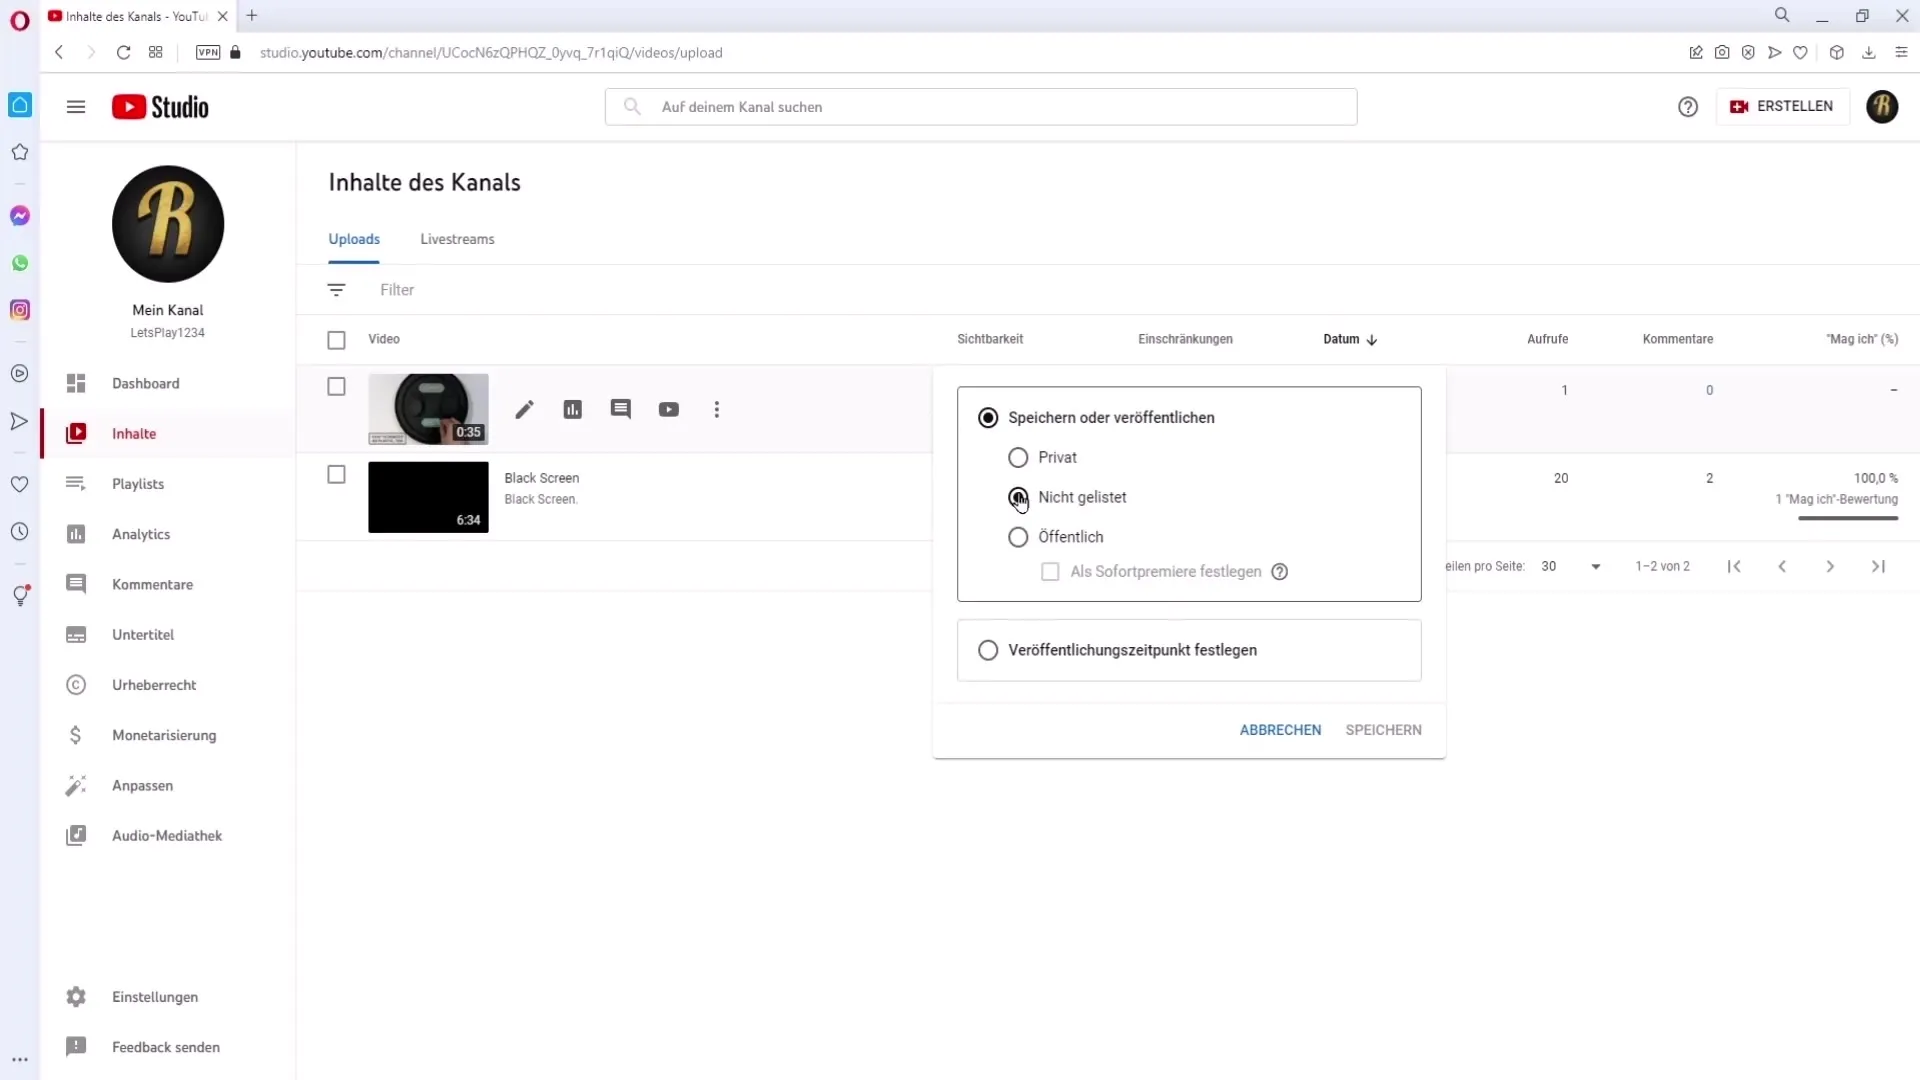Expand items per page dropdown showing 30

tap(1596, 566)
